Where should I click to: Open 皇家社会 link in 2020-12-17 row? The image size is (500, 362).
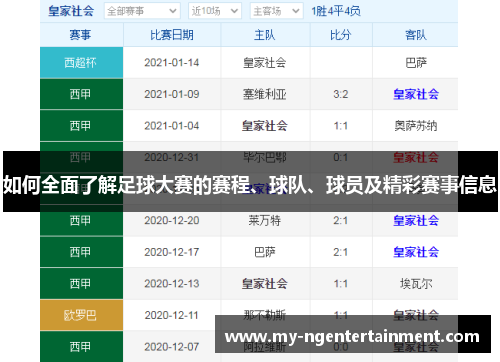416,252
